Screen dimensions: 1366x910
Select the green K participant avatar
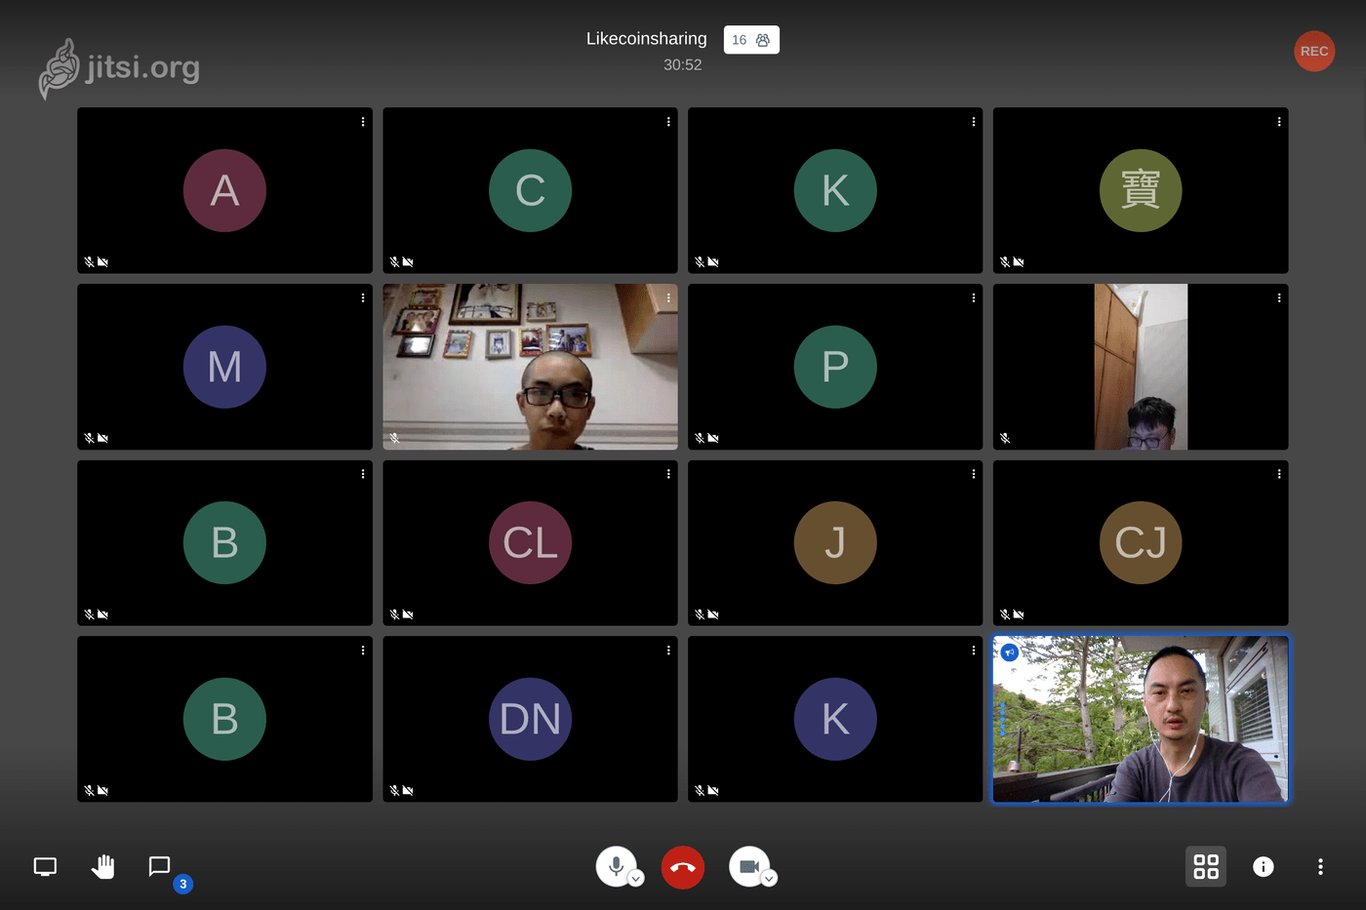(835, 190)
